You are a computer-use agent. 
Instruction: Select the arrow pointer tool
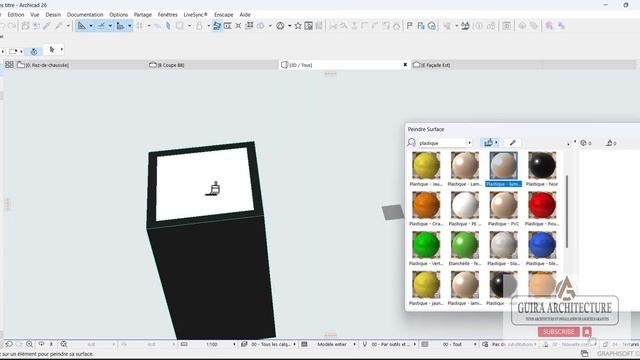pos(52,49)
